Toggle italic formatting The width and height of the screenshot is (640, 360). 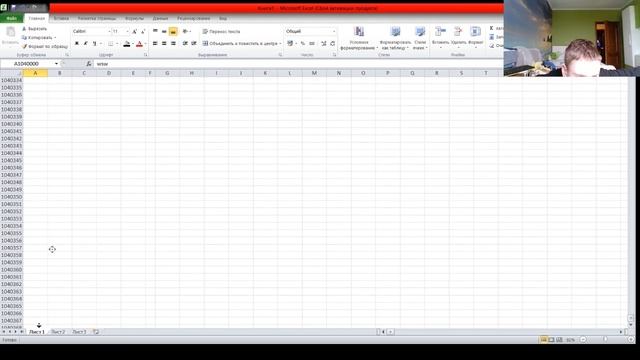[x=85, y=44]
